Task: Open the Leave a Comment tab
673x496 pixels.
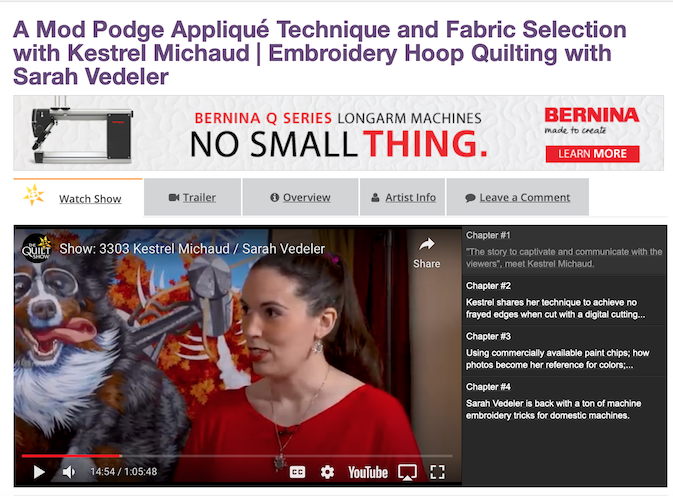Action: tap(518, 197)
